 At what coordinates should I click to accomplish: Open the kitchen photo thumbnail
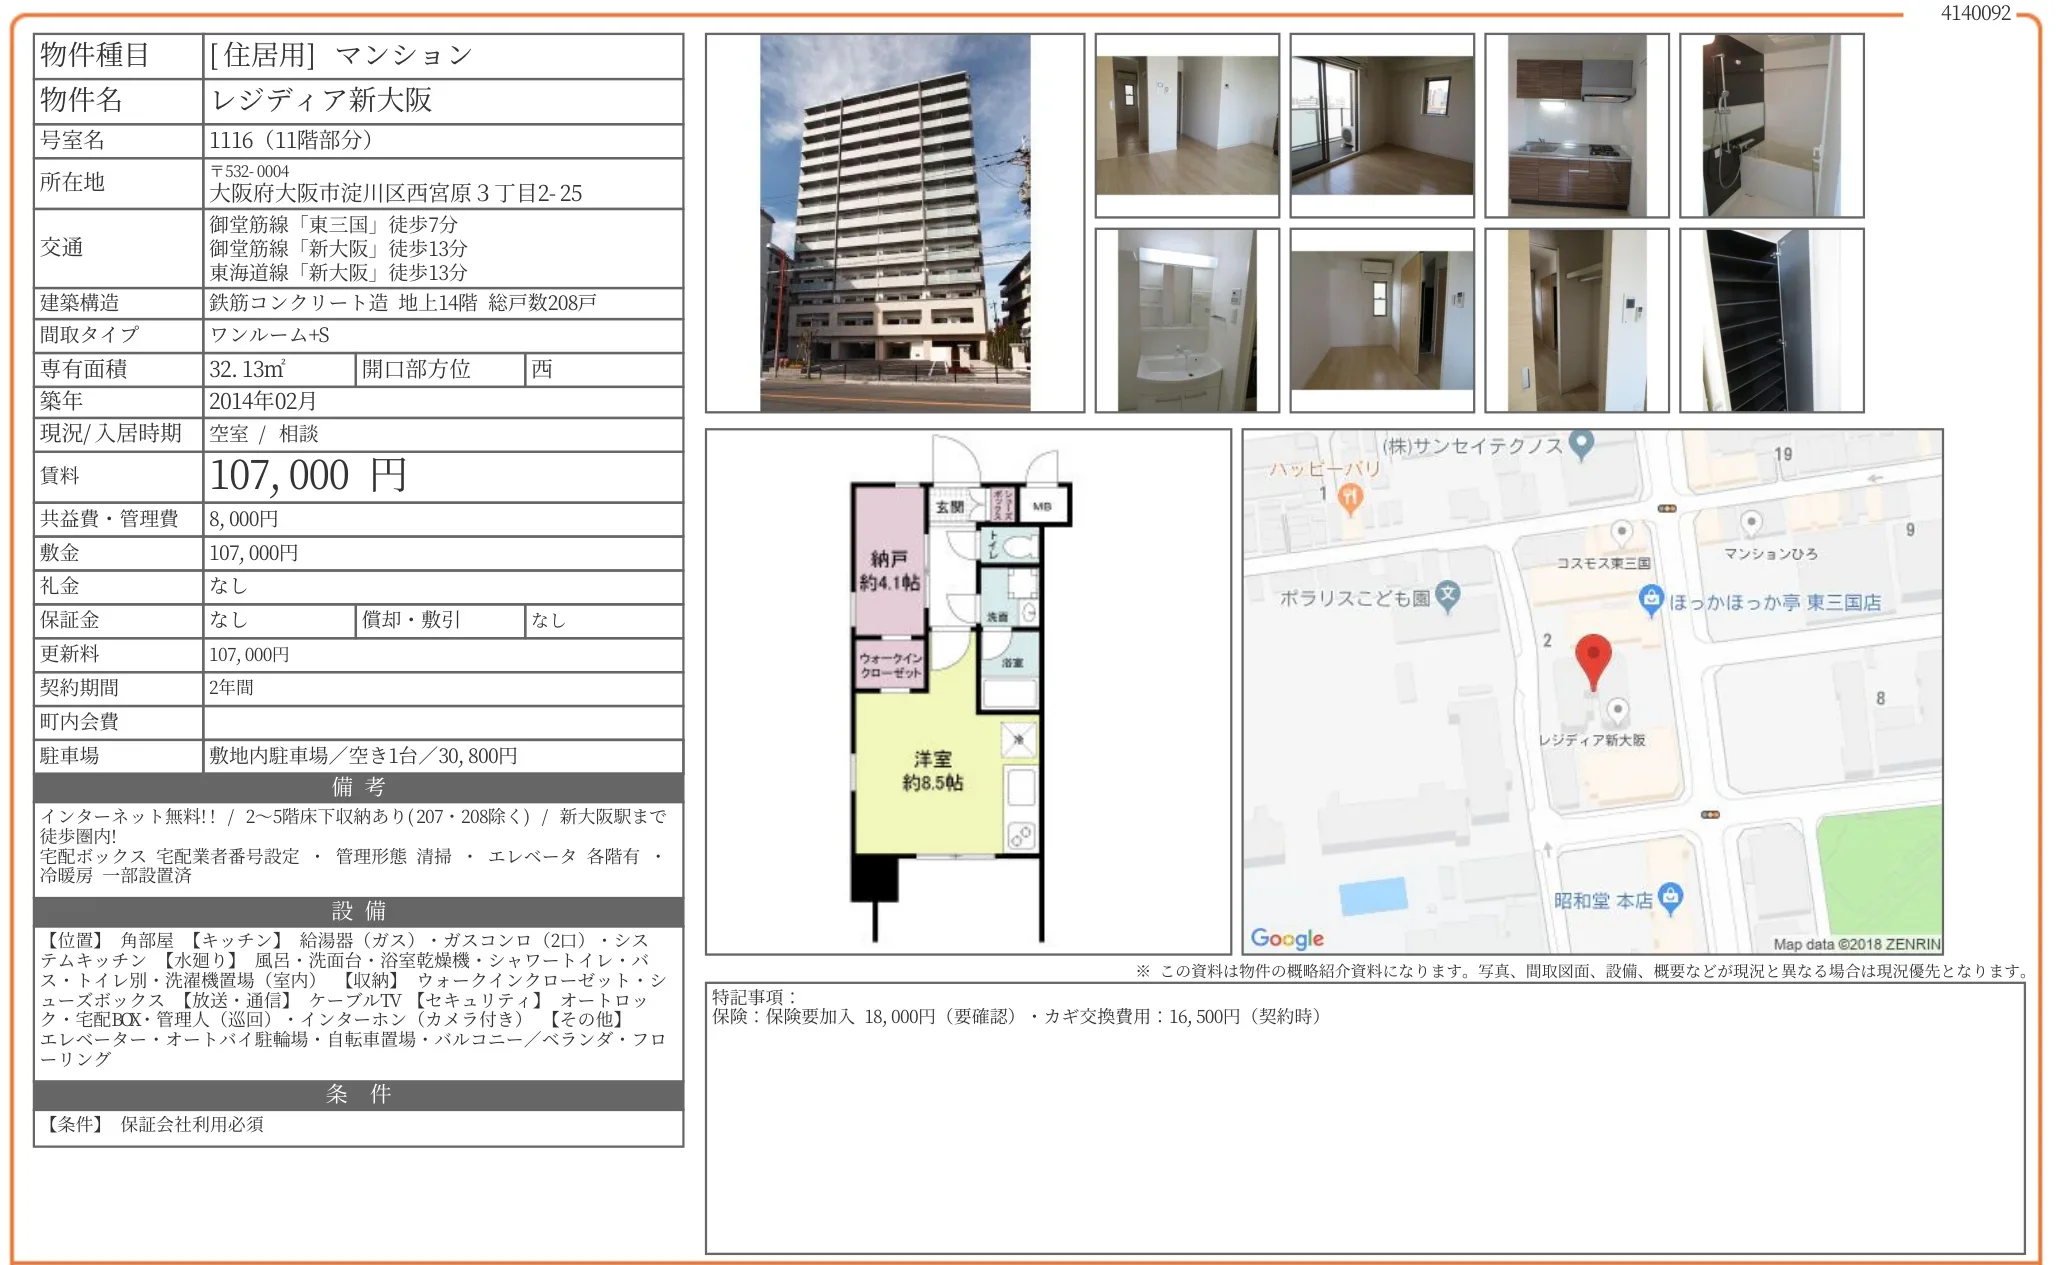click(x=1576, y=125)
